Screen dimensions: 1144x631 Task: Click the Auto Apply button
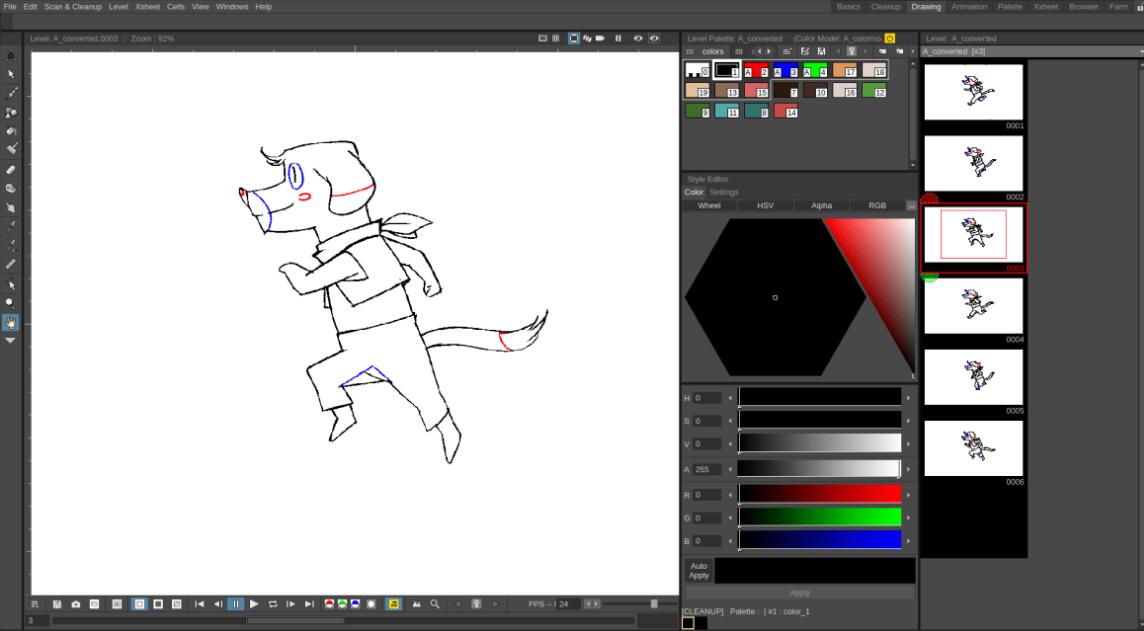(699, 570)
